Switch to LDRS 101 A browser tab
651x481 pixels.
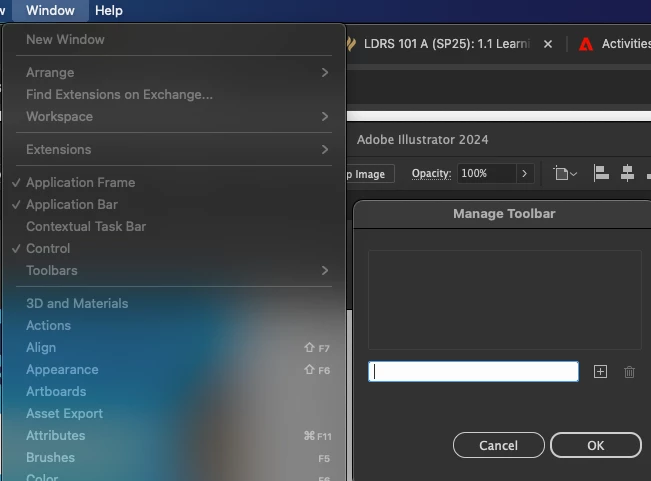(446, 44)
